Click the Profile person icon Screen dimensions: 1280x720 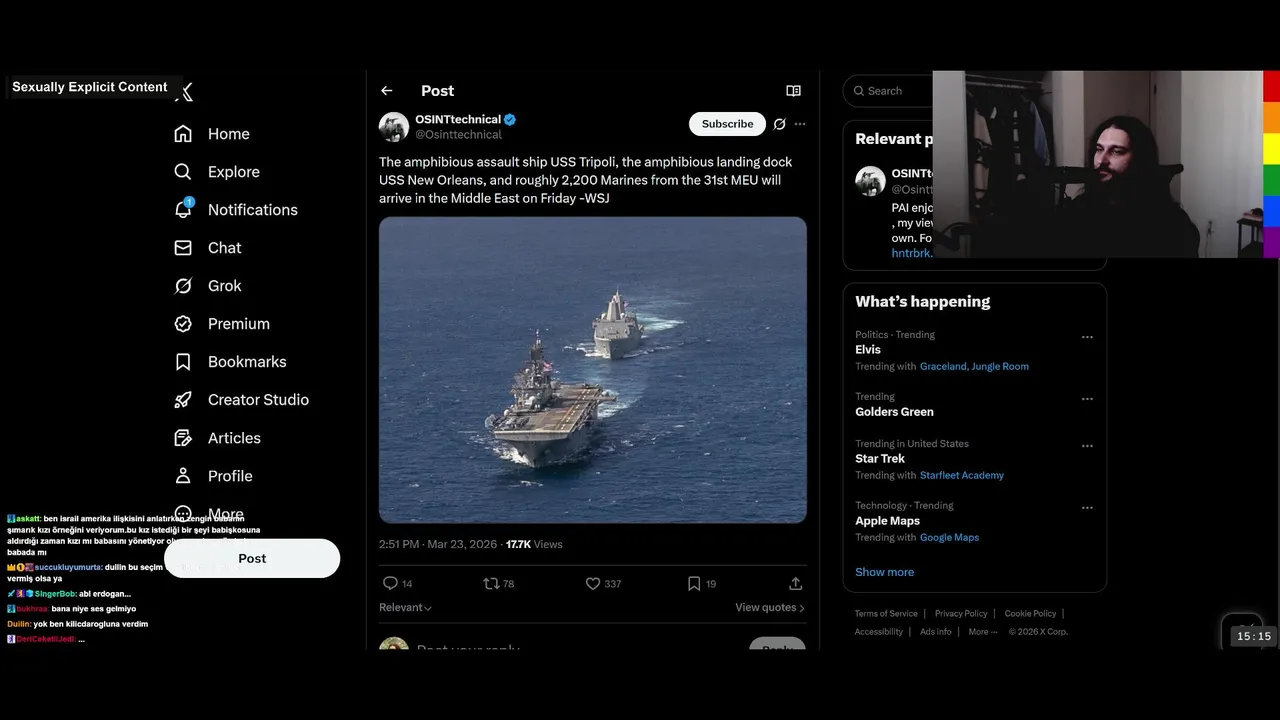tap(183, 476)
